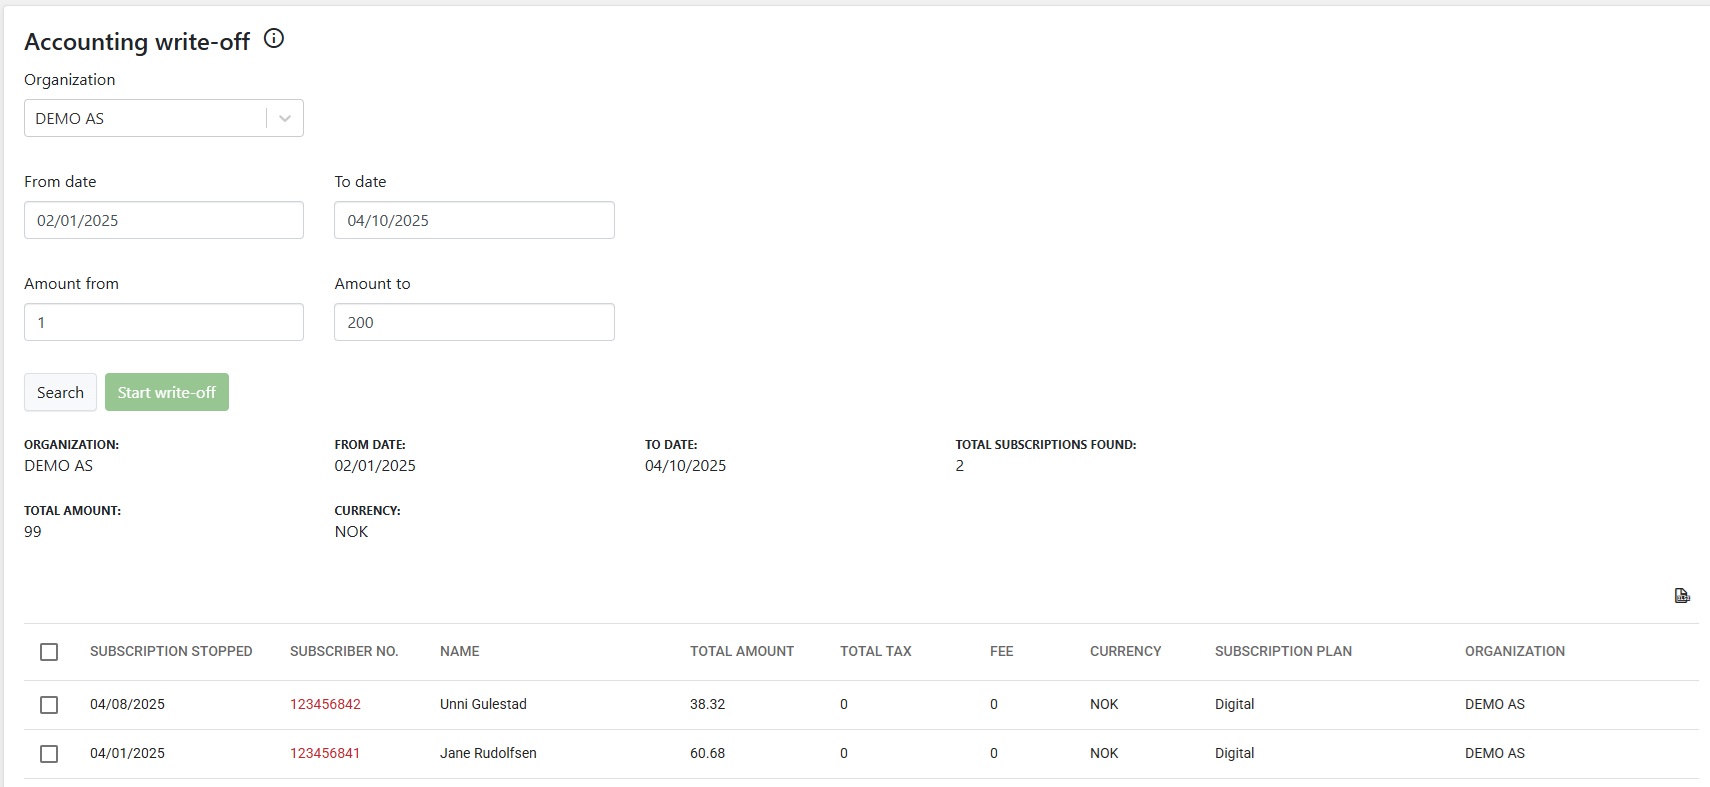1710x787 pixels.
Task: Check the box for Unni Gulestad row
Action: (x=49, y=705)
